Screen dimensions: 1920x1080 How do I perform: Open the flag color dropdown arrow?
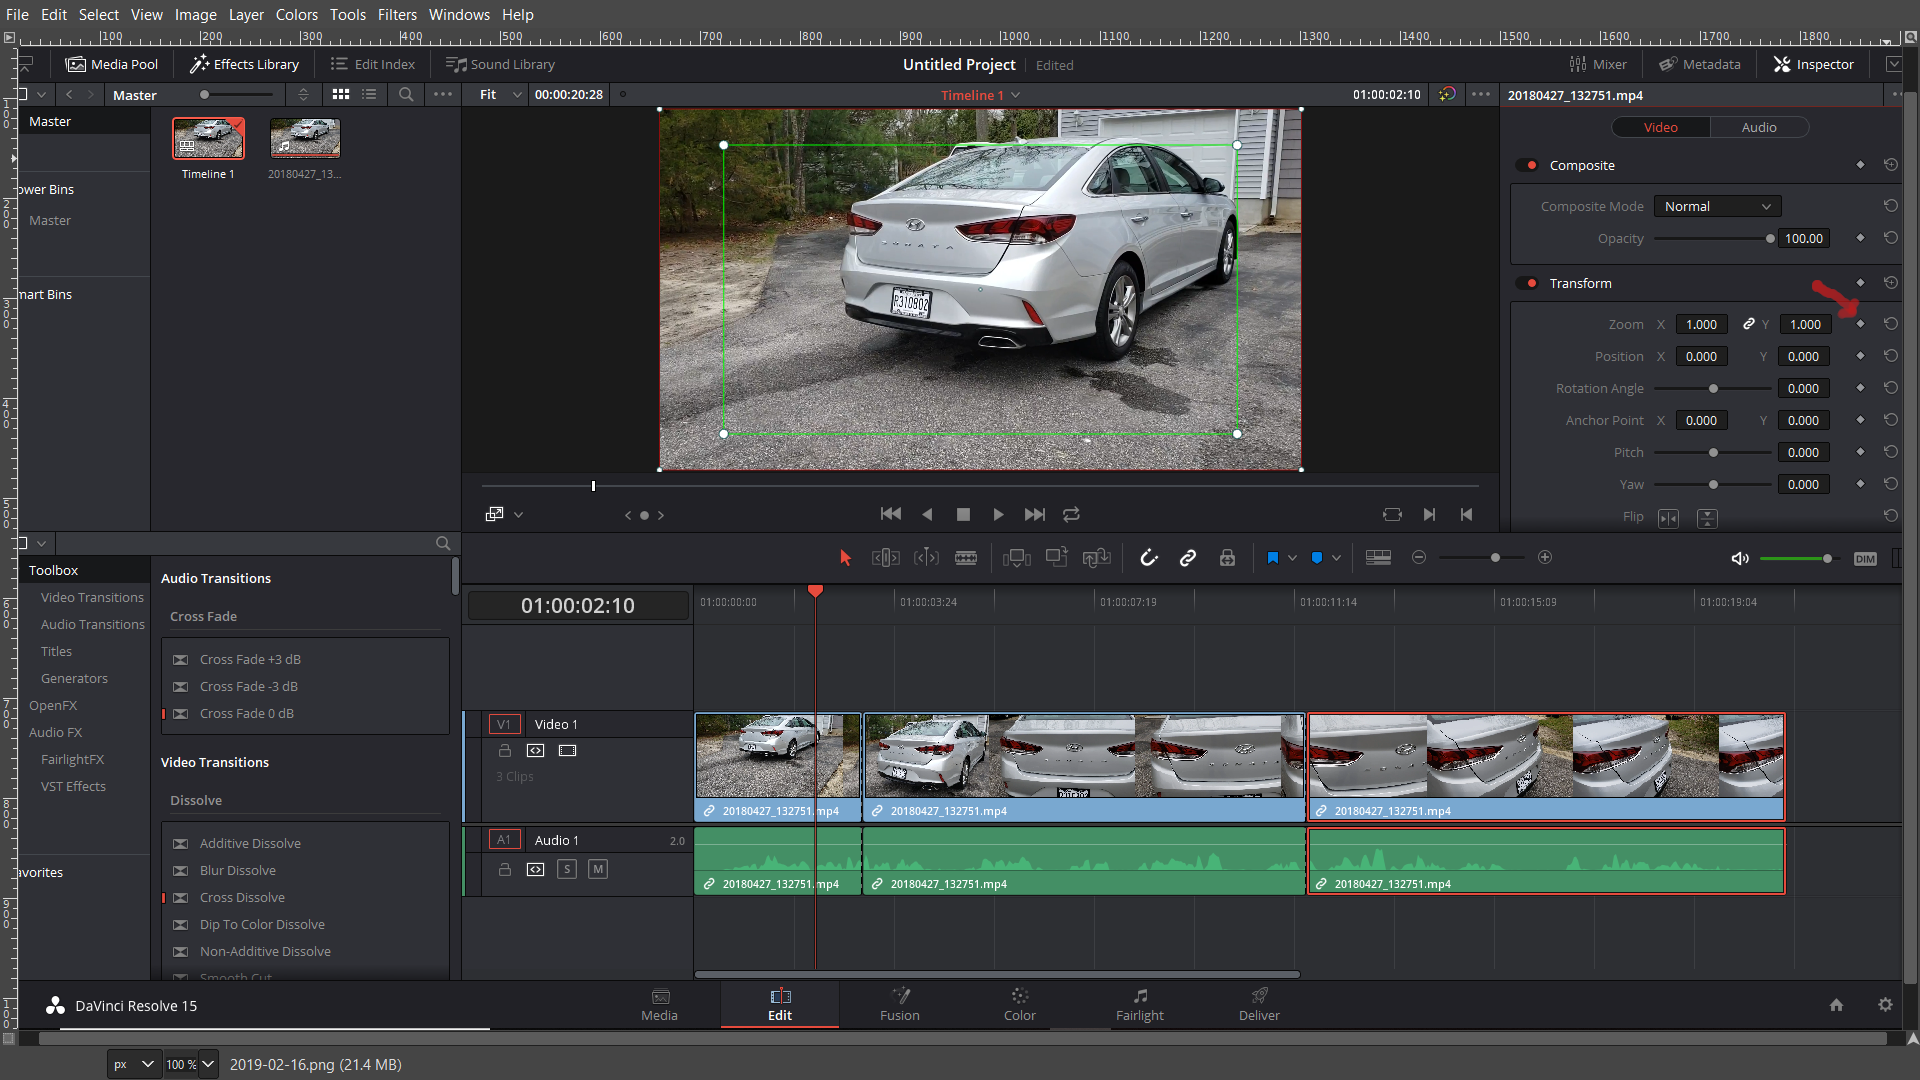coord(1293,558)
